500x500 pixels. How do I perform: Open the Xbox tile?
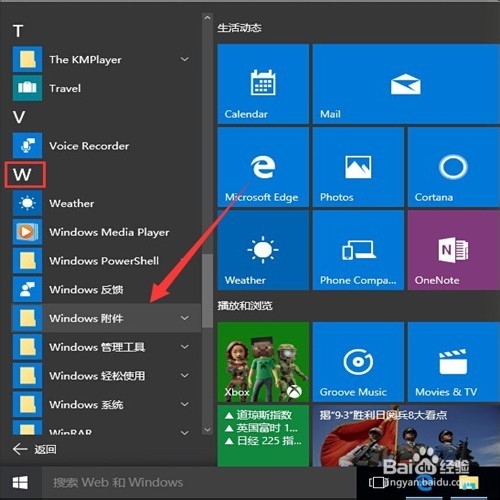(263, 362)
